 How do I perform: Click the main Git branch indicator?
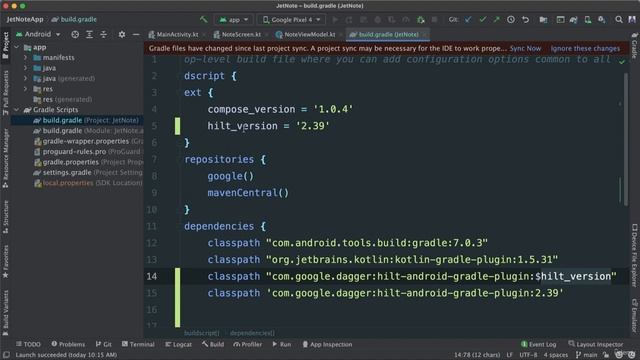pos(587,355)
